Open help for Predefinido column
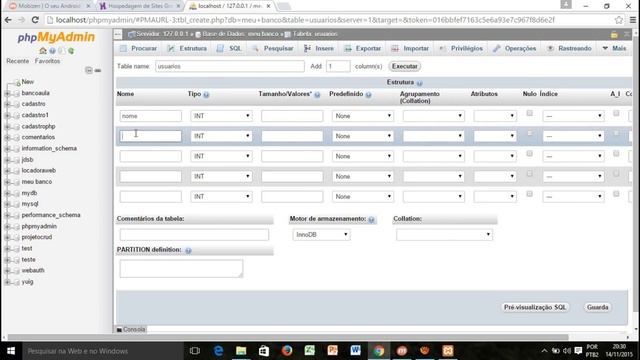 pyautogui.click(x=368, y=95)
